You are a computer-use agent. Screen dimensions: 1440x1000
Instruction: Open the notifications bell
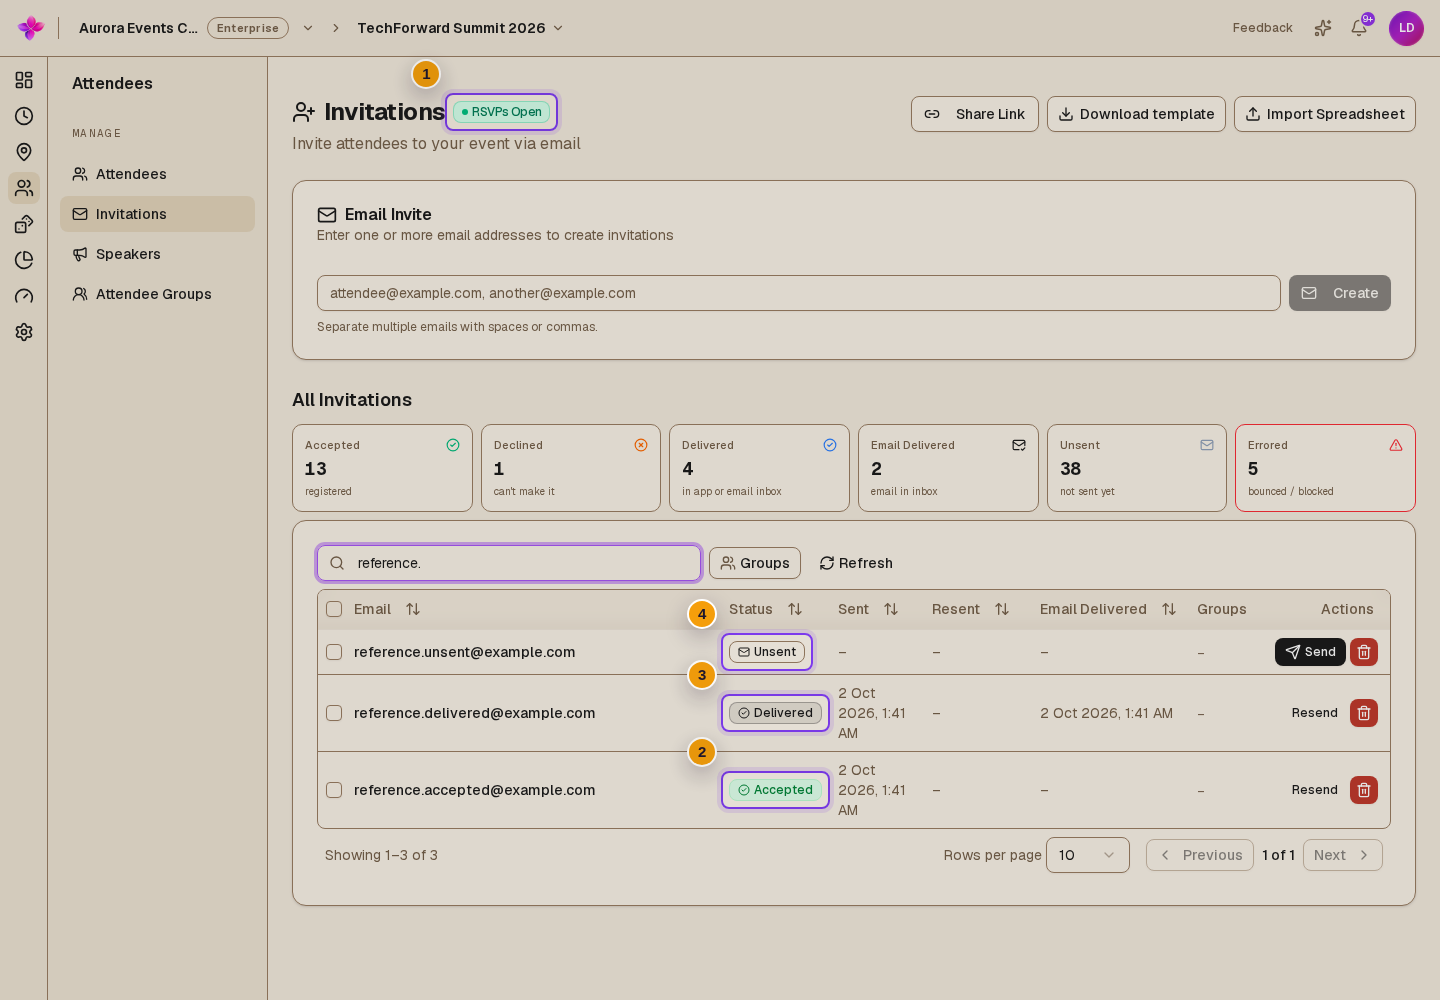pyautogui.click(x=1359, y=28)
